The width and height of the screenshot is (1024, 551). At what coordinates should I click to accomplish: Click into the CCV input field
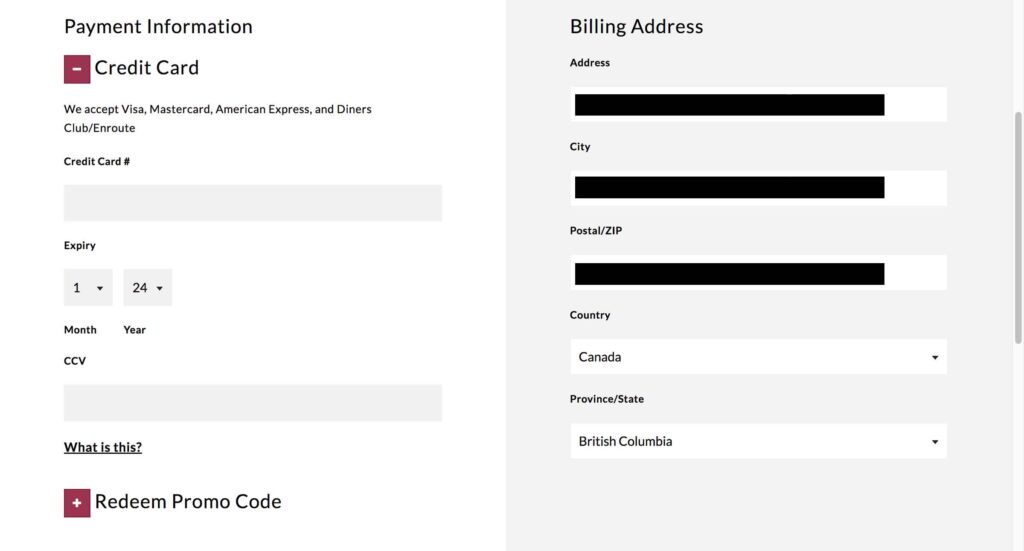coord(252,403)
